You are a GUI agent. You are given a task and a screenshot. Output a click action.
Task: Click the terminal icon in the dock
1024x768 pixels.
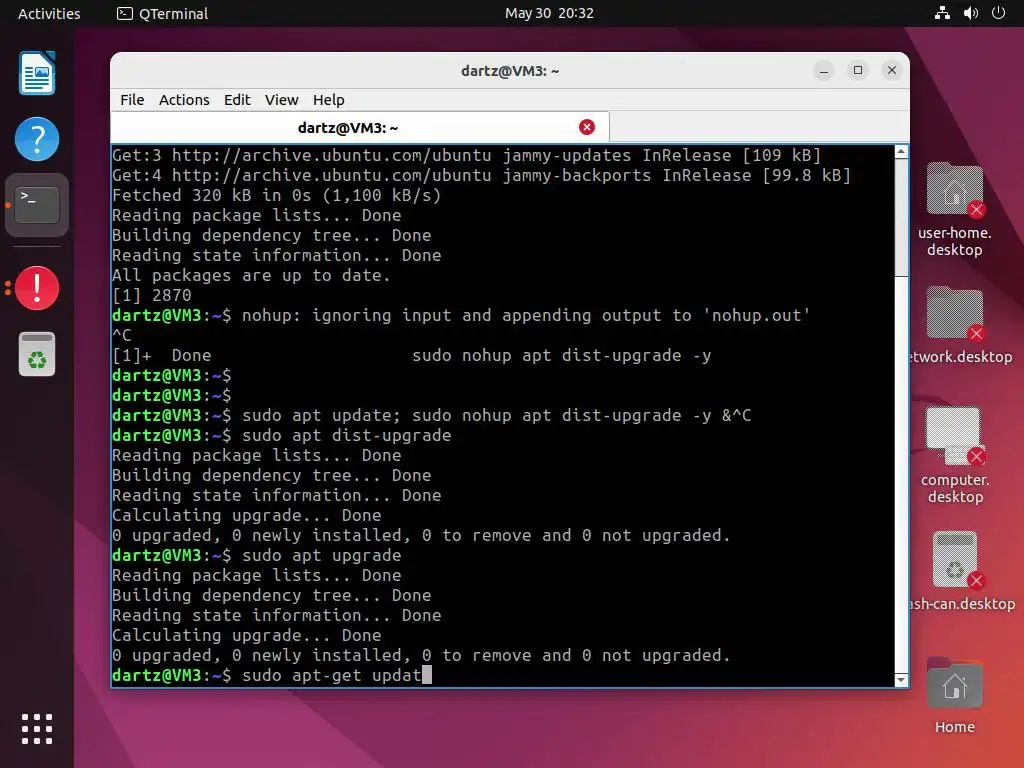(37, 204)
